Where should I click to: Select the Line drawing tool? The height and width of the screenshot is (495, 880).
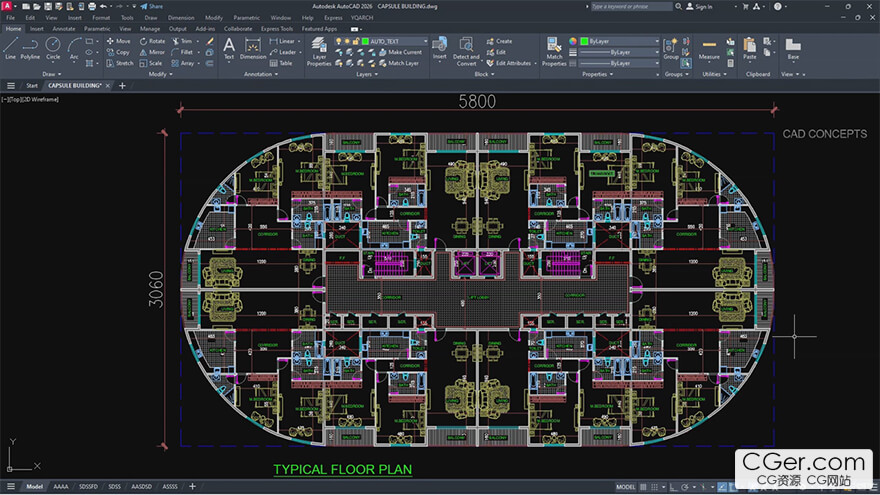10,48
